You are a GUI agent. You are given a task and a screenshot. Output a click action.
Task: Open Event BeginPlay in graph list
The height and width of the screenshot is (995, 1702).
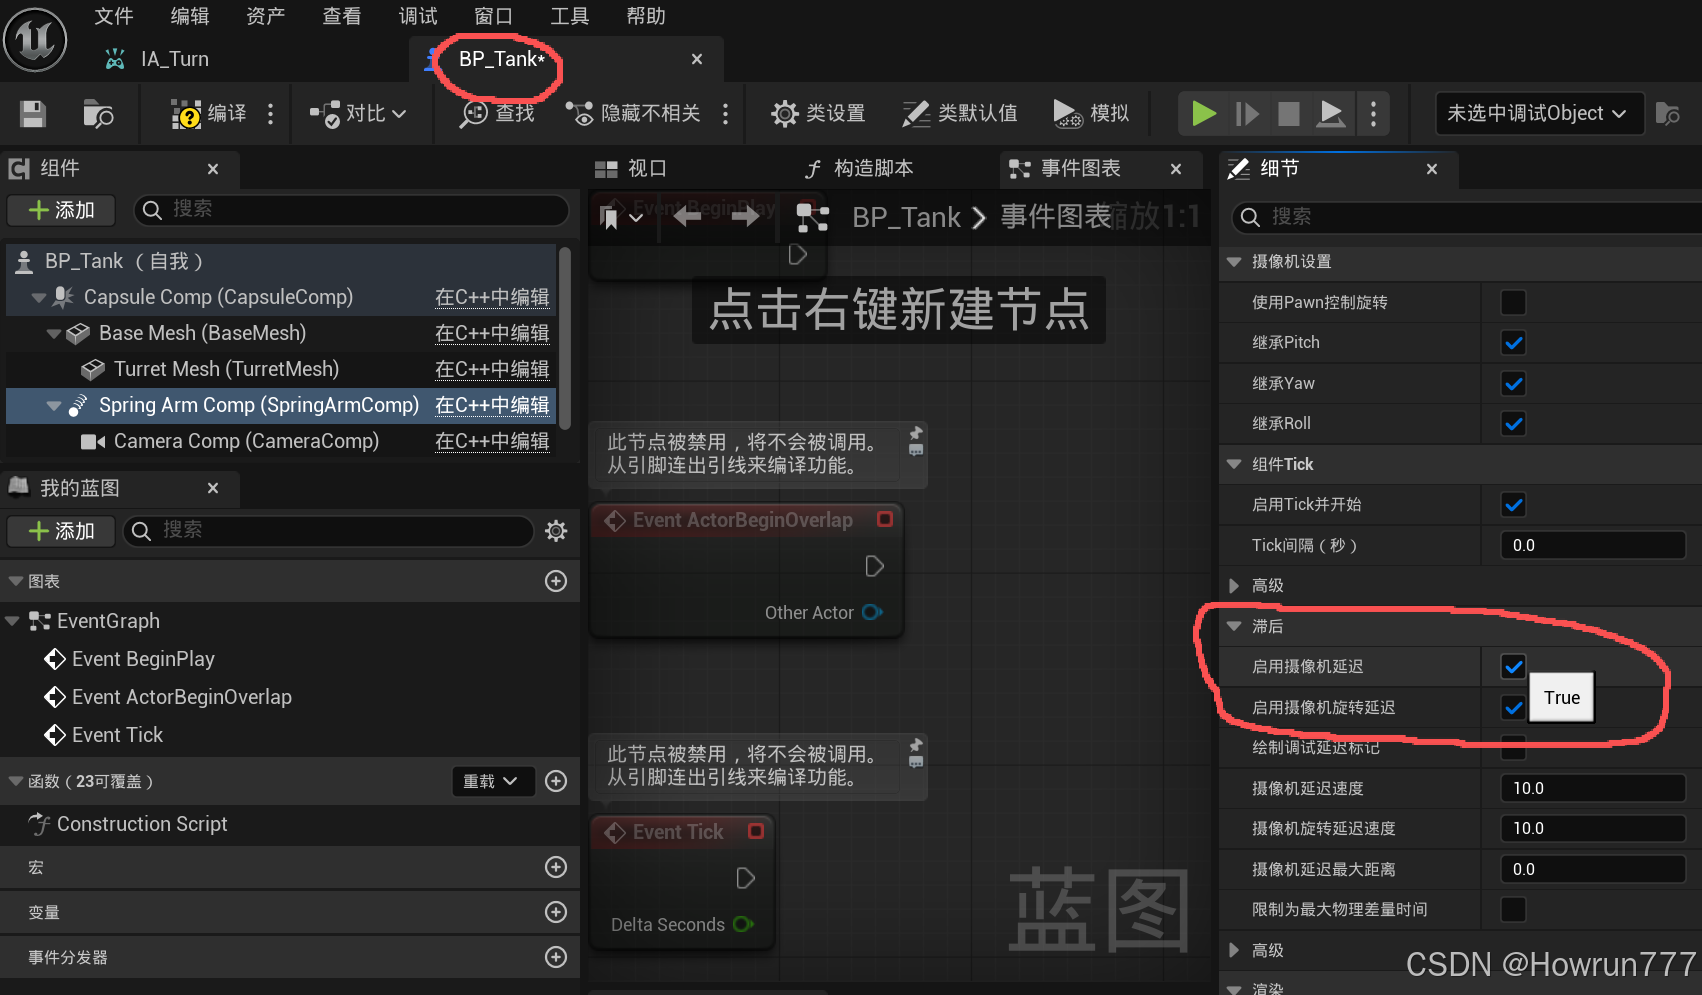click(x=143, y=659)
